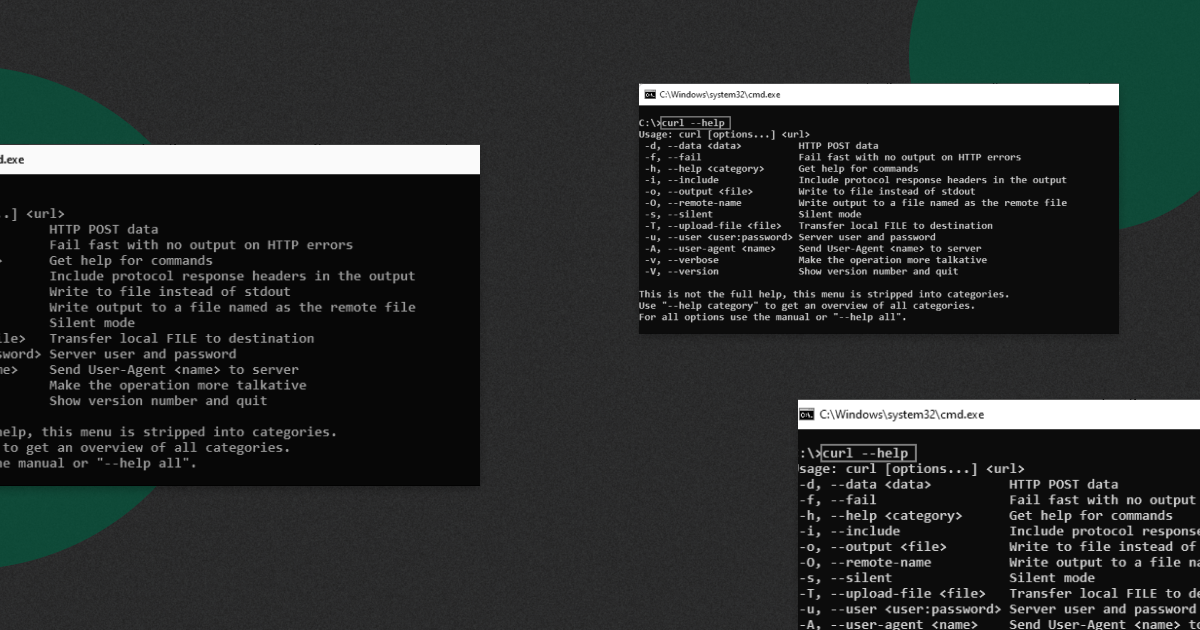Image resolution: width=1200 pixels, height=630 pixels.
Task: Click '-v, --verbose' in top-right window
Action: coord(682,260)
